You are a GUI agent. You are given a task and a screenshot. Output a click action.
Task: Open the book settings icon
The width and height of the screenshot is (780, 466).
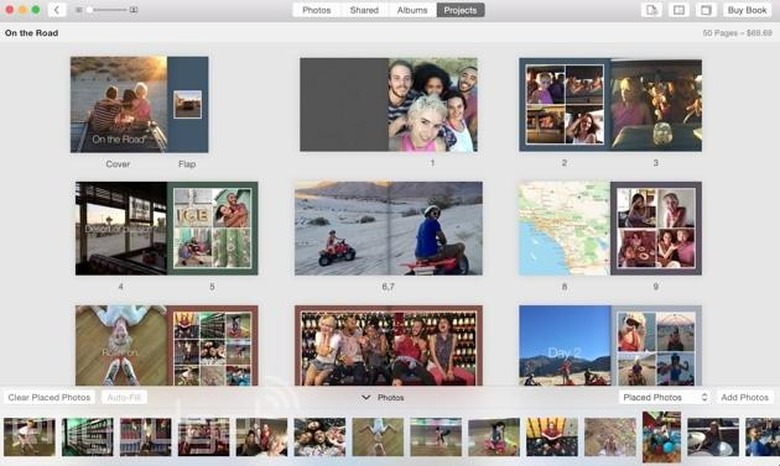click(x=706, y=10)
